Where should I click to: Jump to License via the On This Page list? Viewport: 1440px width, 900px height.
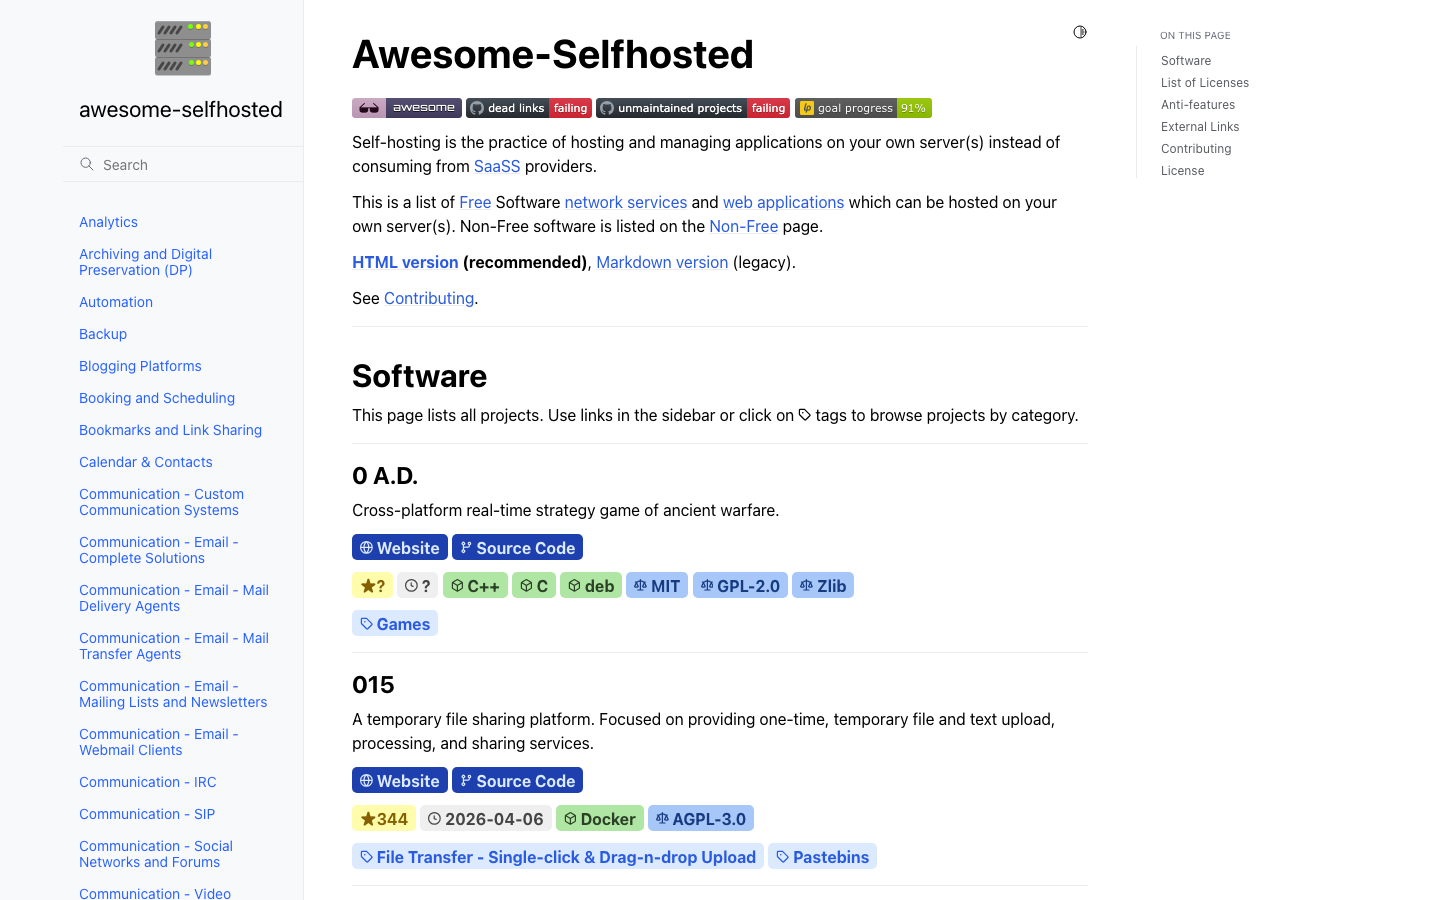click(1182, 170)
